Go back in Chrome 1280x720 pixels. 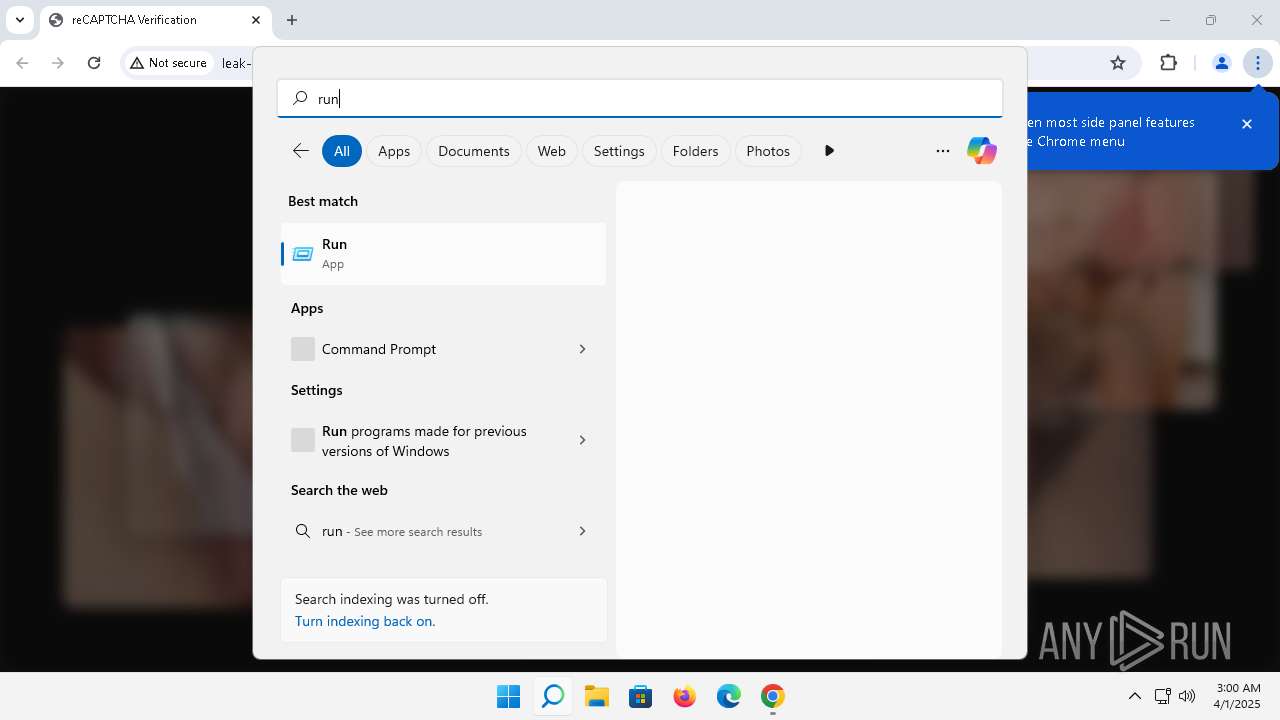click(x=22, y=63)
